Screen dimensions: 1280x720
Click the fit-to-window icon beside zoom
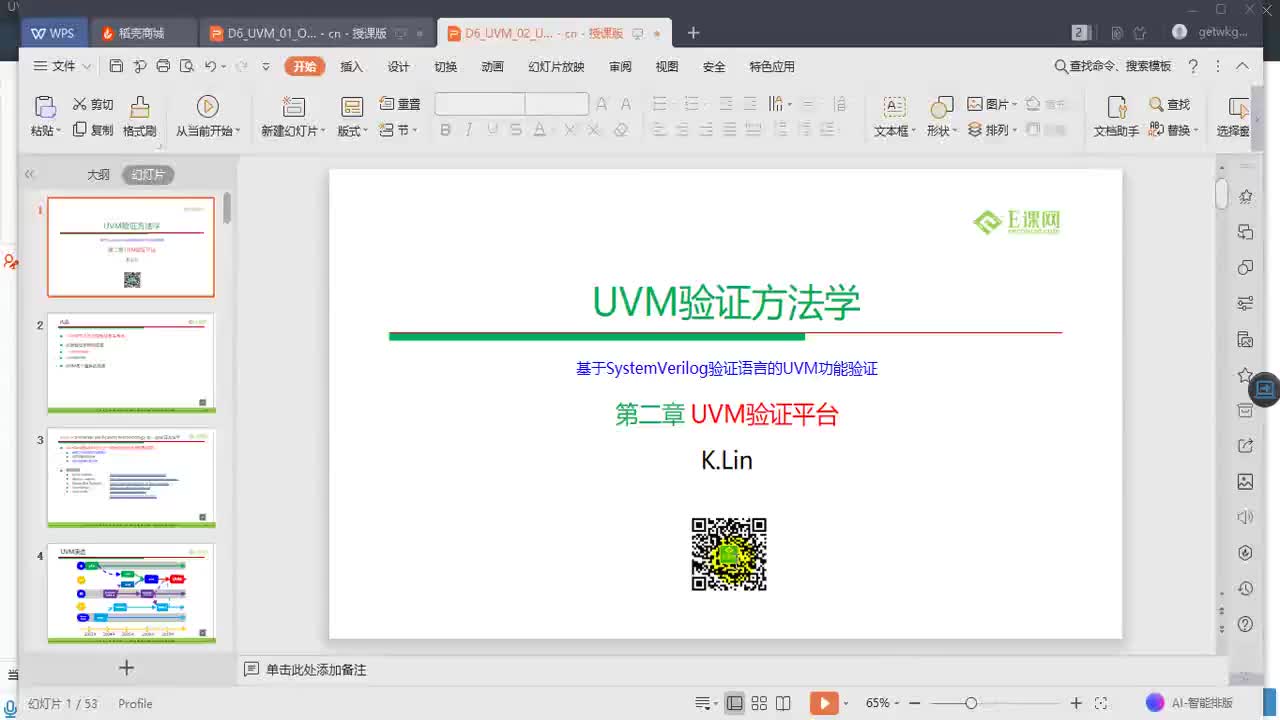tap(1101, 703)
